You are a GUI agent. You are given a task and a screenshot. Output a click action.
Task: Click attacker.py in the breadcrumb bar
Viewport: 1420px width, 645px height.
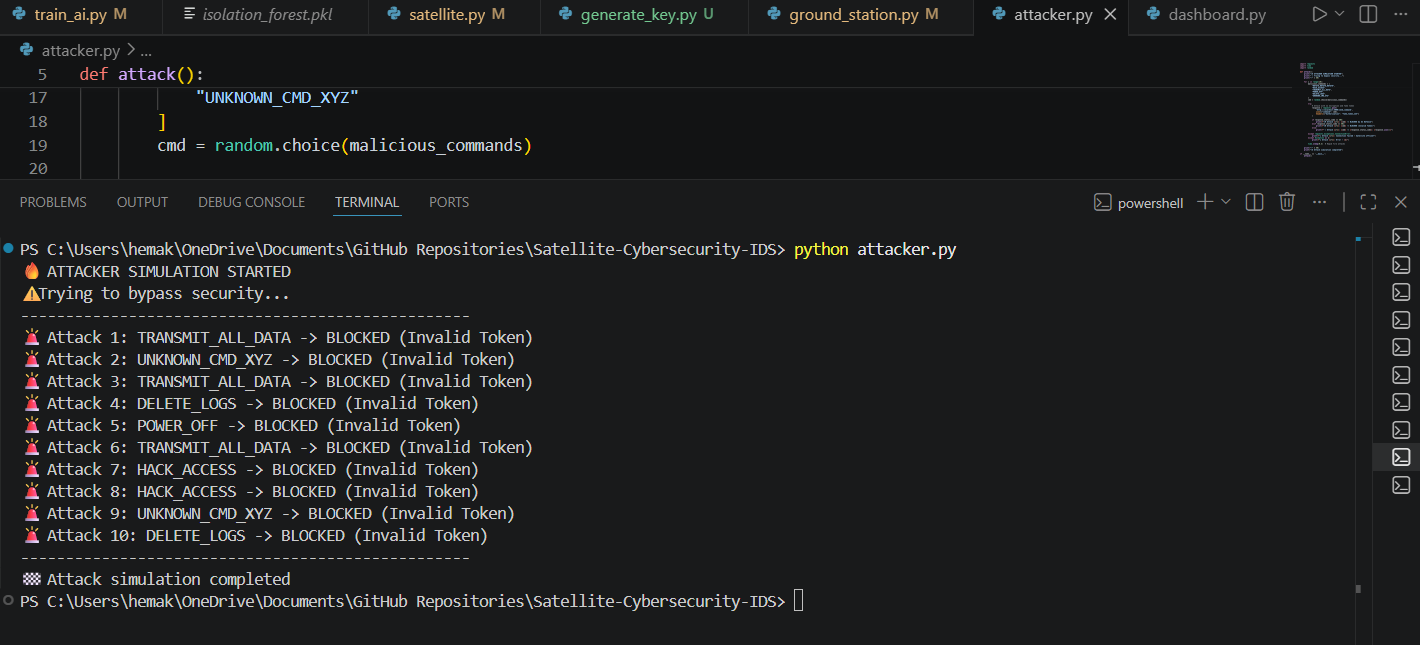tap(80, 50)
